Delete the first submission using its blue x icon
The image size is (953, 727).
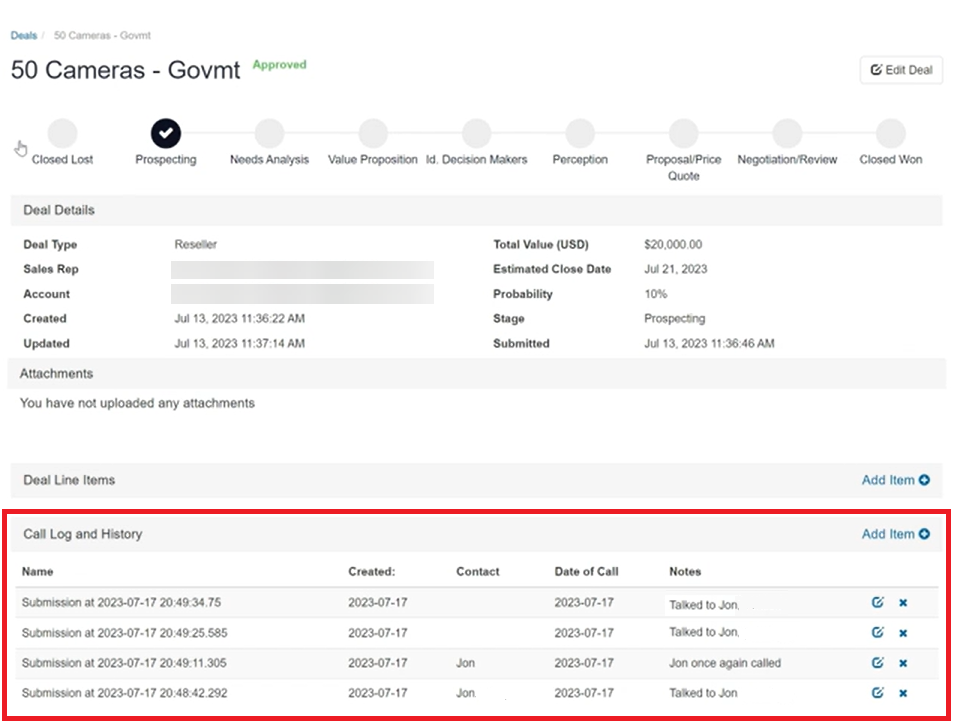coord(905,603)
